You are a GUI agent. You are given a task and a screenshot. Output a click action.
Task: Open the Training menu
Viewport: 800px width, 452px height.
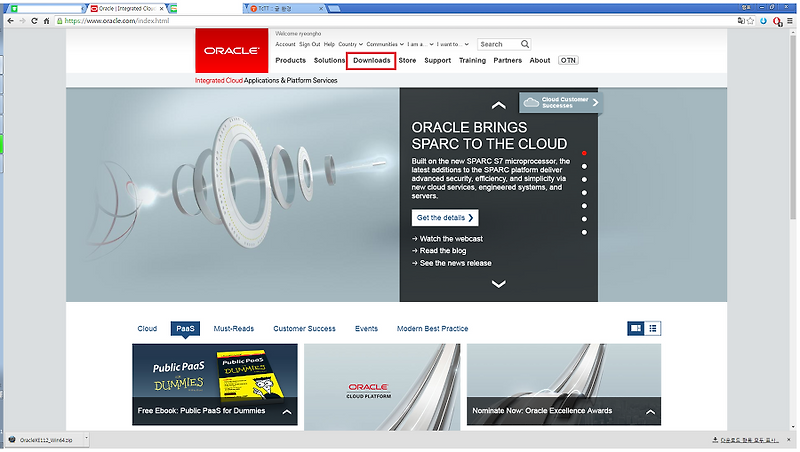point(472,60)
